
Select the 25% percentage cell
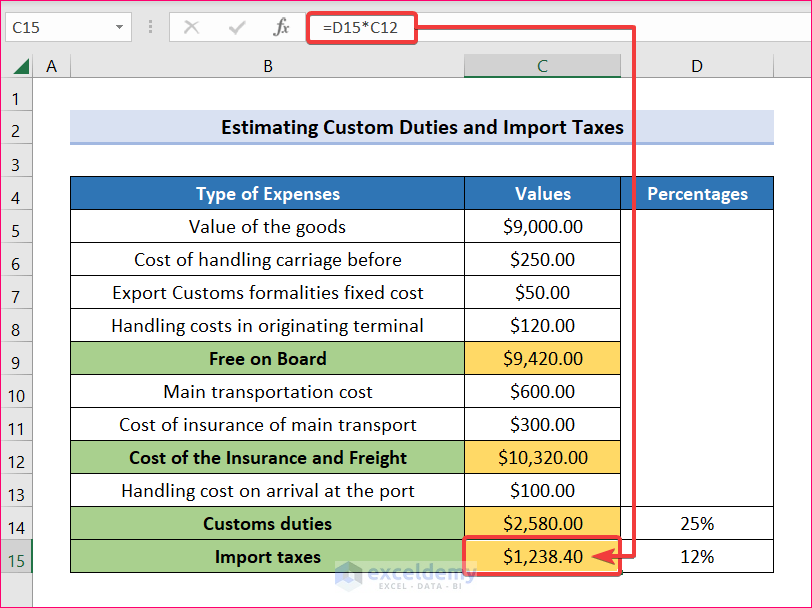pyautogui.click(x=696, y=524)
